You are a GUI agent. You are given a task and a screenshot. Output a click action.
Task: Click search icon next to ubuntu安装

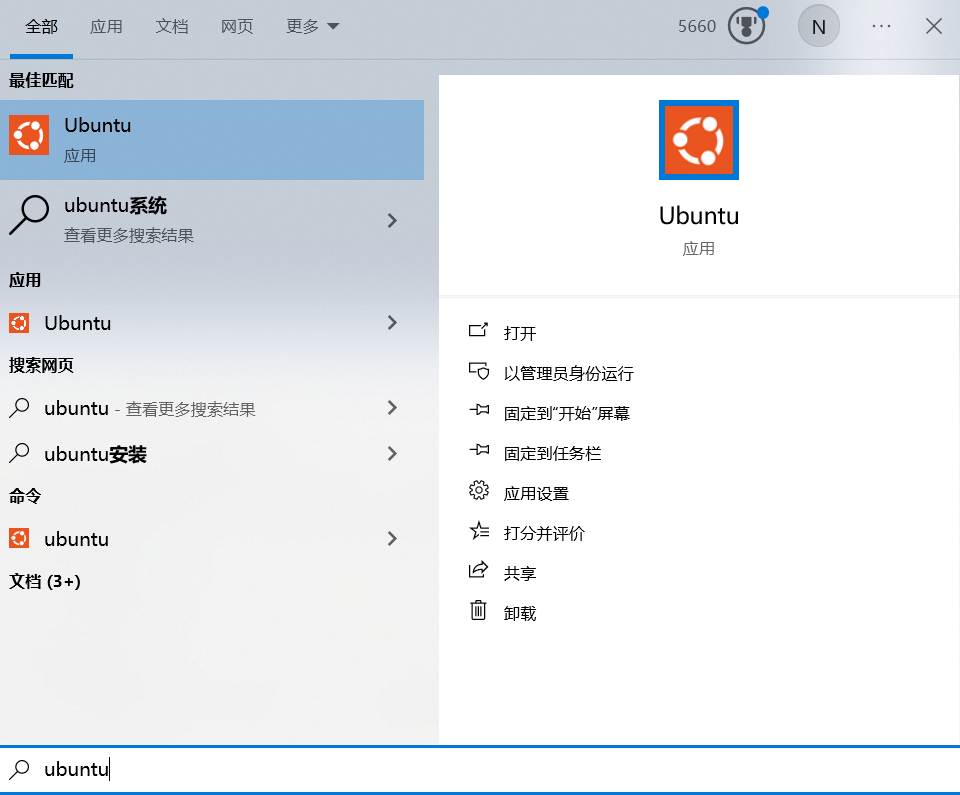point(19,454)
